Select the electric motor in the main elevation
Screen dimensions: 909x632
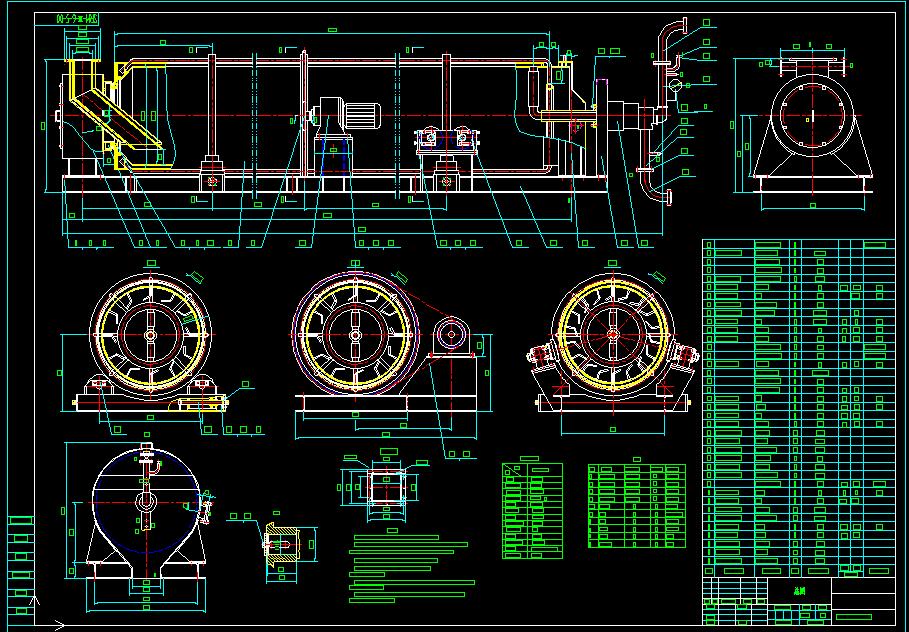coord(364,116)
